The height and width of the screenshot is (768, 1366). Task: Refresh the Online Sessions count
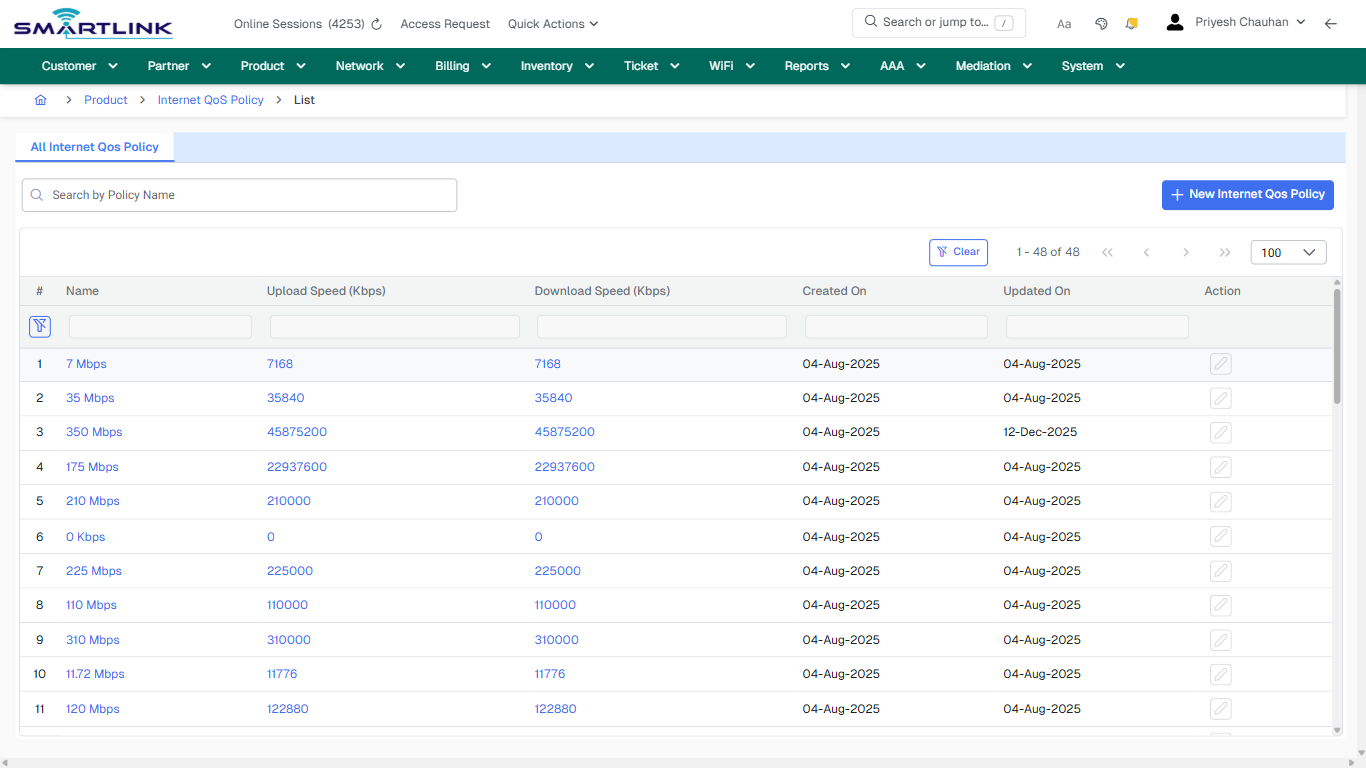(375, 23)
